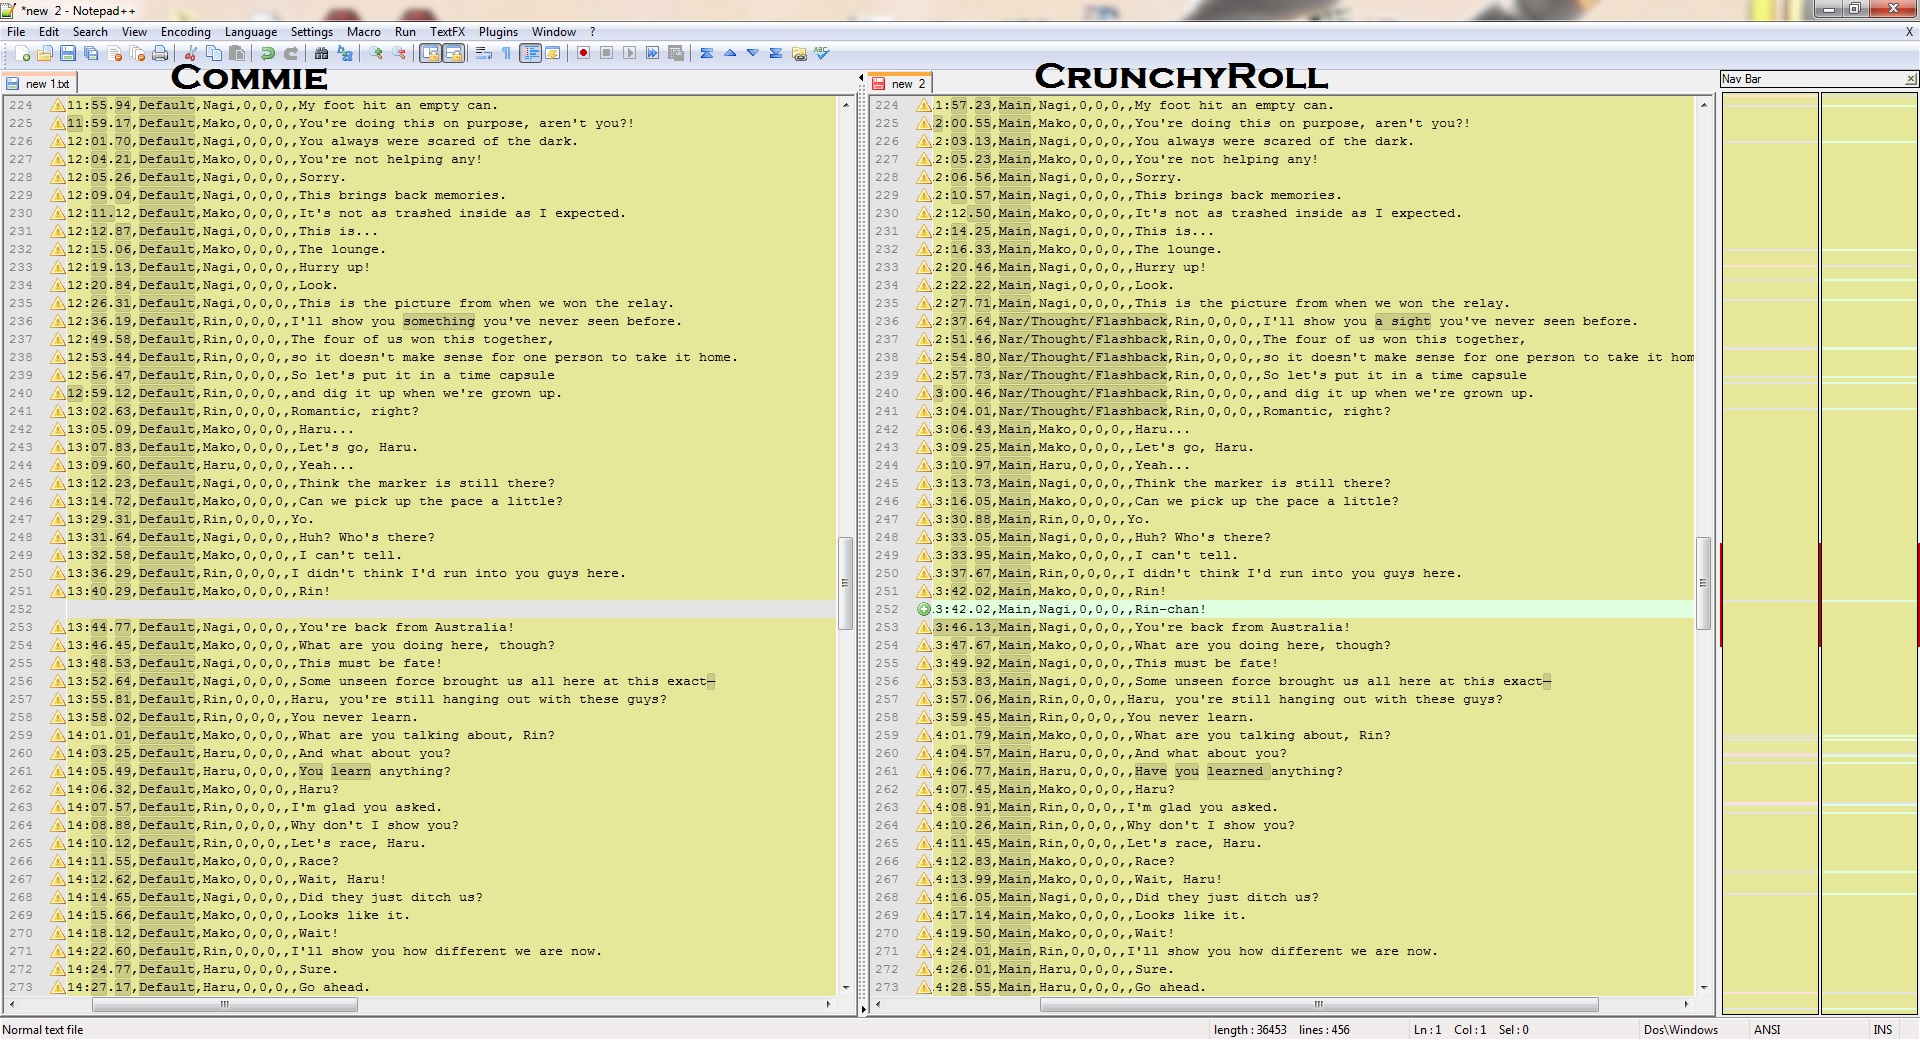Jump to the last compare difference
This screenshot has height=1040, width=1920.
click(776, 53)
